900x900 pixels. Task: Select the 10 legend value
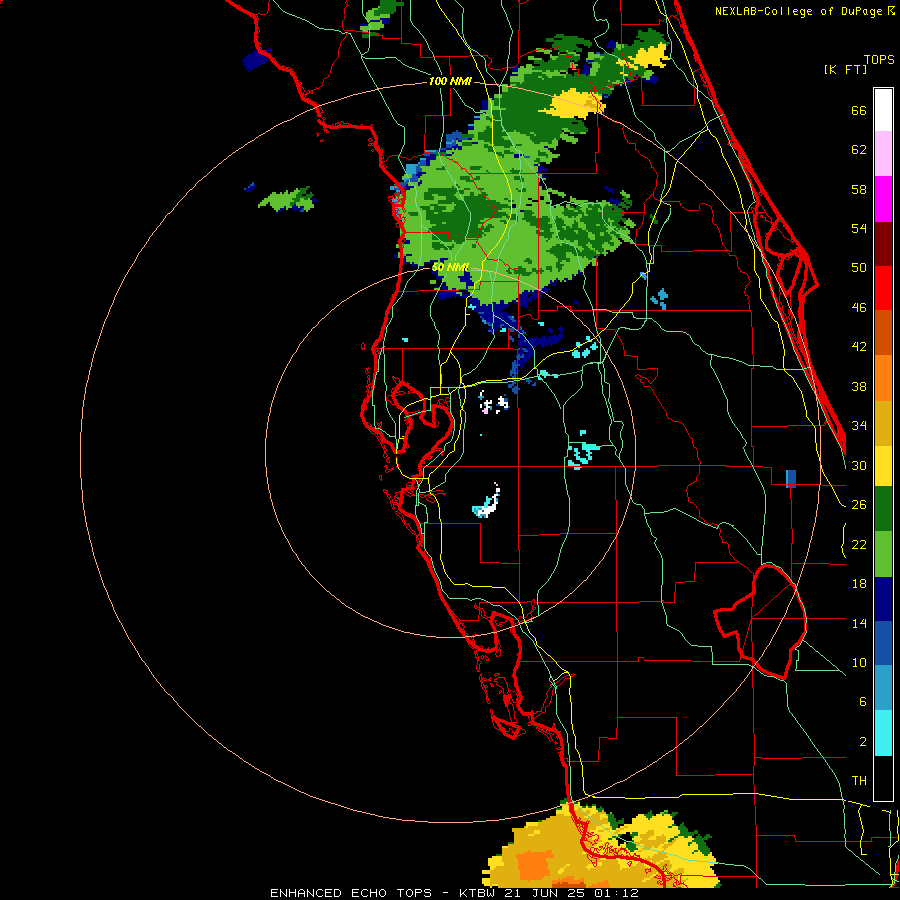click(x=859, y=662)
